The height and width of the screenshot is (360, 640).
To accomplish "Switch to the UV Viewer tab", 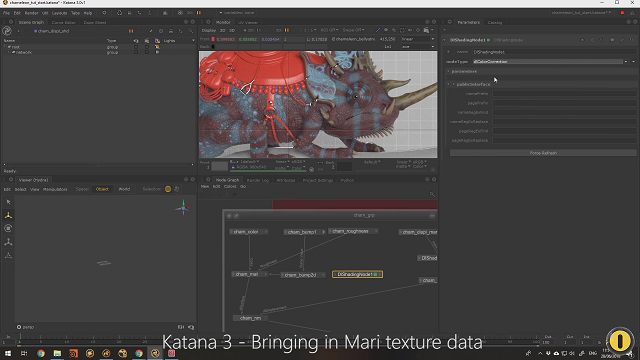I will click(248, 22).
